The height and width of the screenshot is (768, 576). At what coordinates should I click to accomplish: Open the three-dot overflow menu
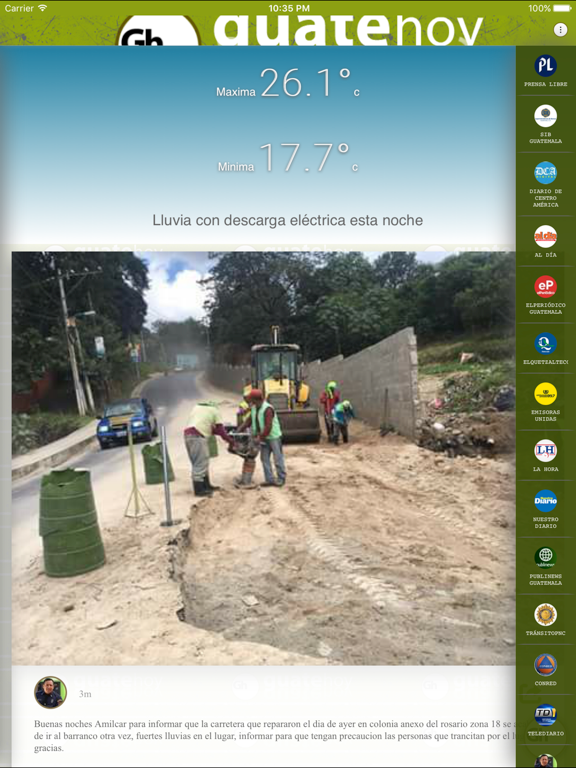[x=560, y=29]
